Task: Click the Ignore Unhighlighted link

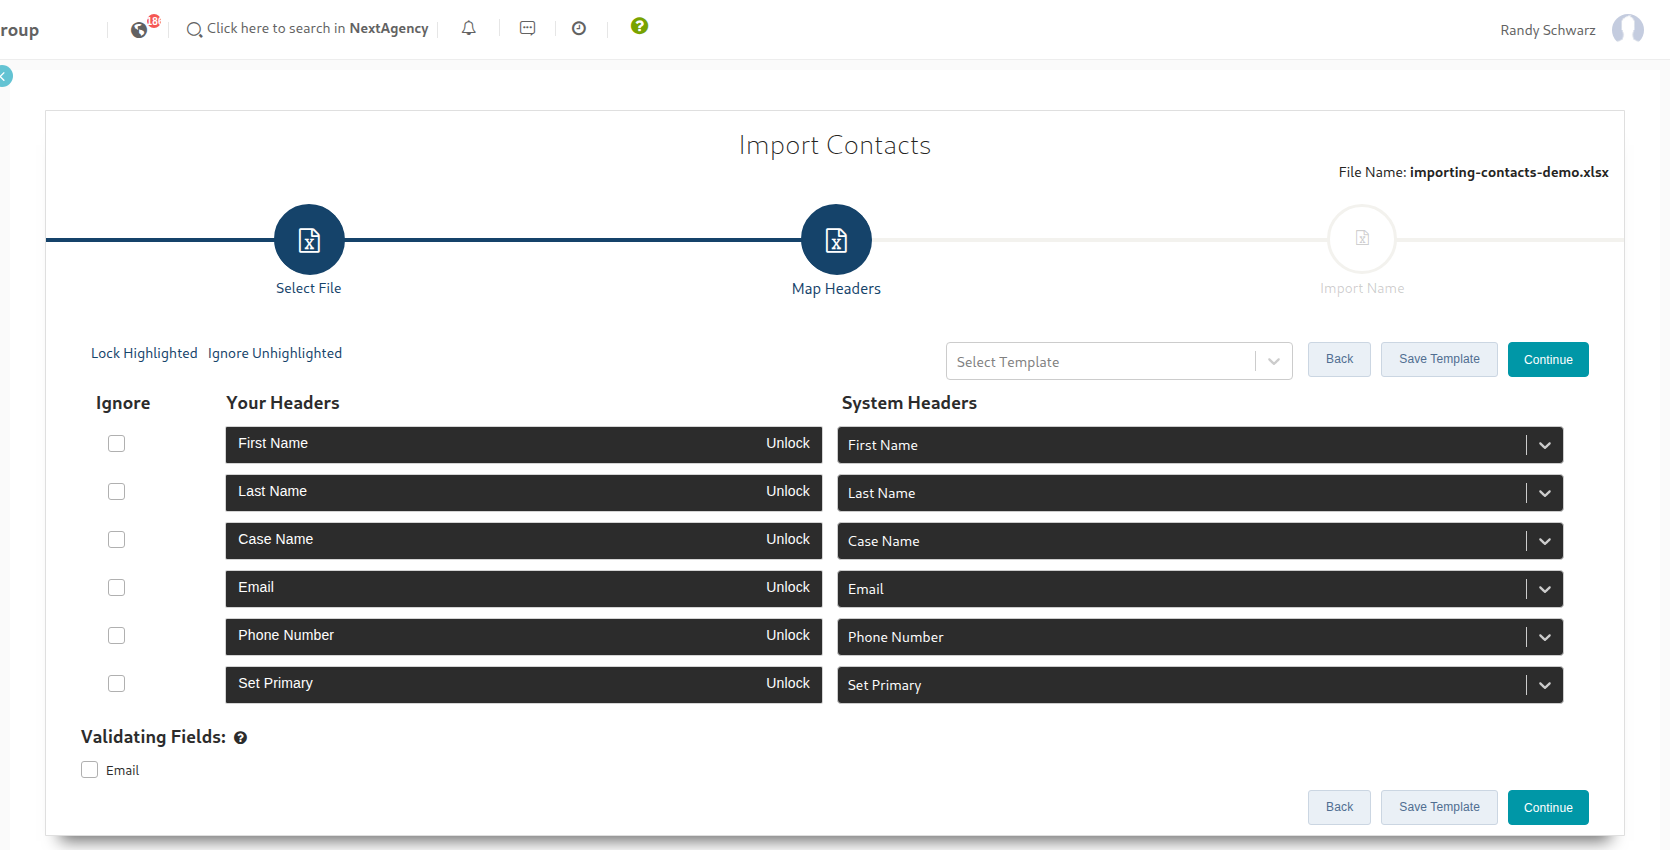Action: (x=275, y=353)
